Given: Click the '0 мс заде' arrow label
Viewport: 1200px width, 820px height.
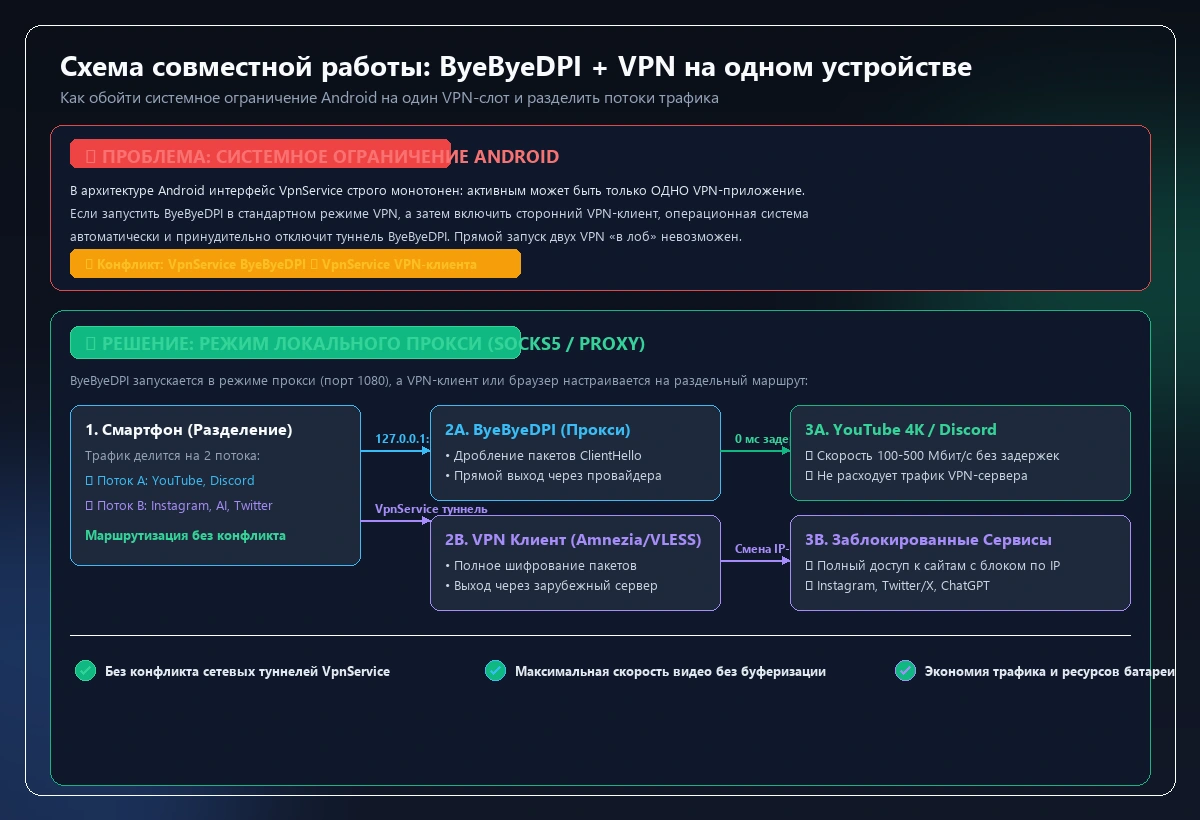Looking at the screenshot, I should pos(762,438).
